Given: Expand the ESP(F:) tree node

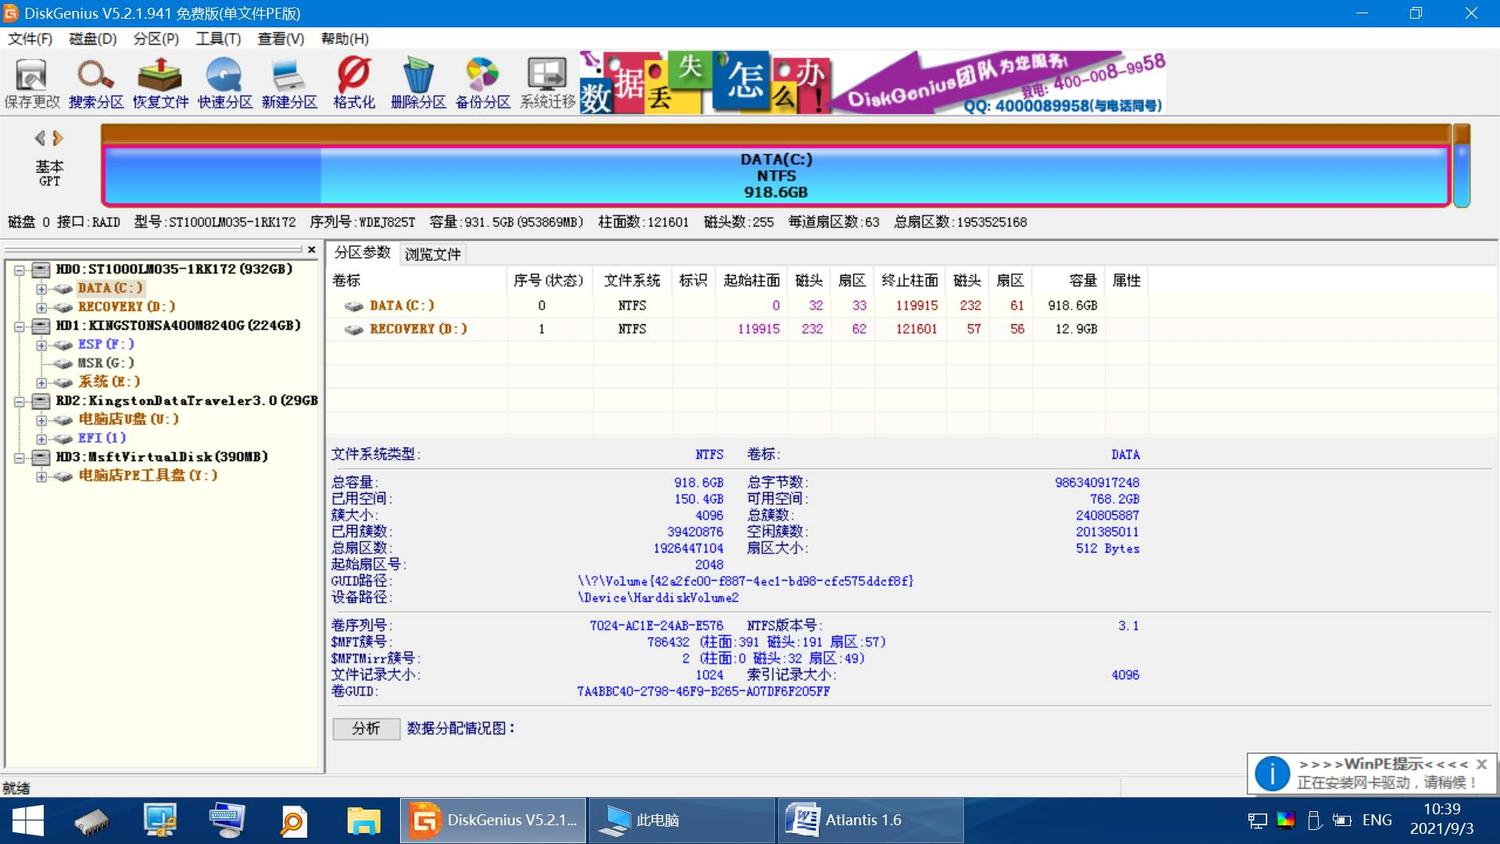Looking at the screenshot, I should pyautogui.click(x=42, y=345).
